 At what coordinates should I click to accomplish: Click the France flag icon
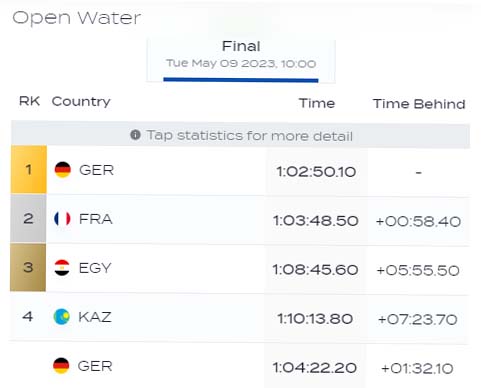coord(62,219)
